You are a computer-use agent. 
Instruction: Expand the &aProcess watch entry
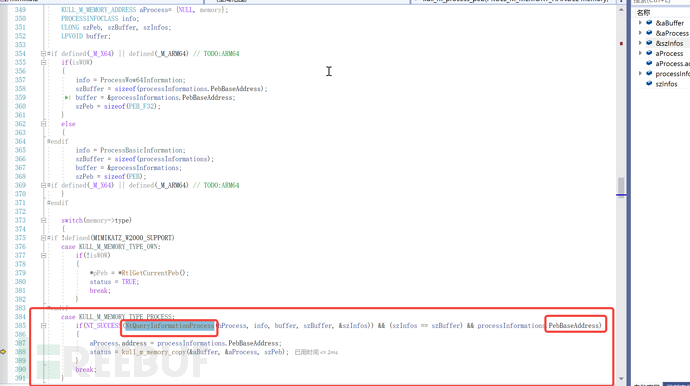[x=640, y=33]
